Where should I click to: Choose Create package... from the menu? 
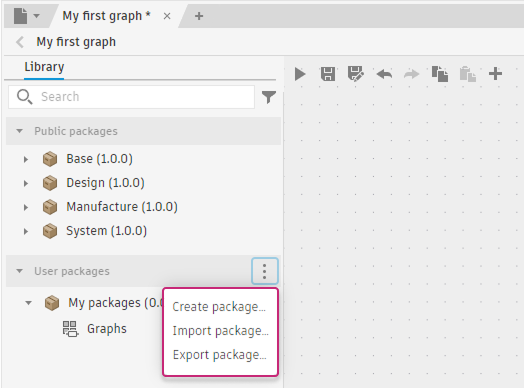tap(219, 307)
